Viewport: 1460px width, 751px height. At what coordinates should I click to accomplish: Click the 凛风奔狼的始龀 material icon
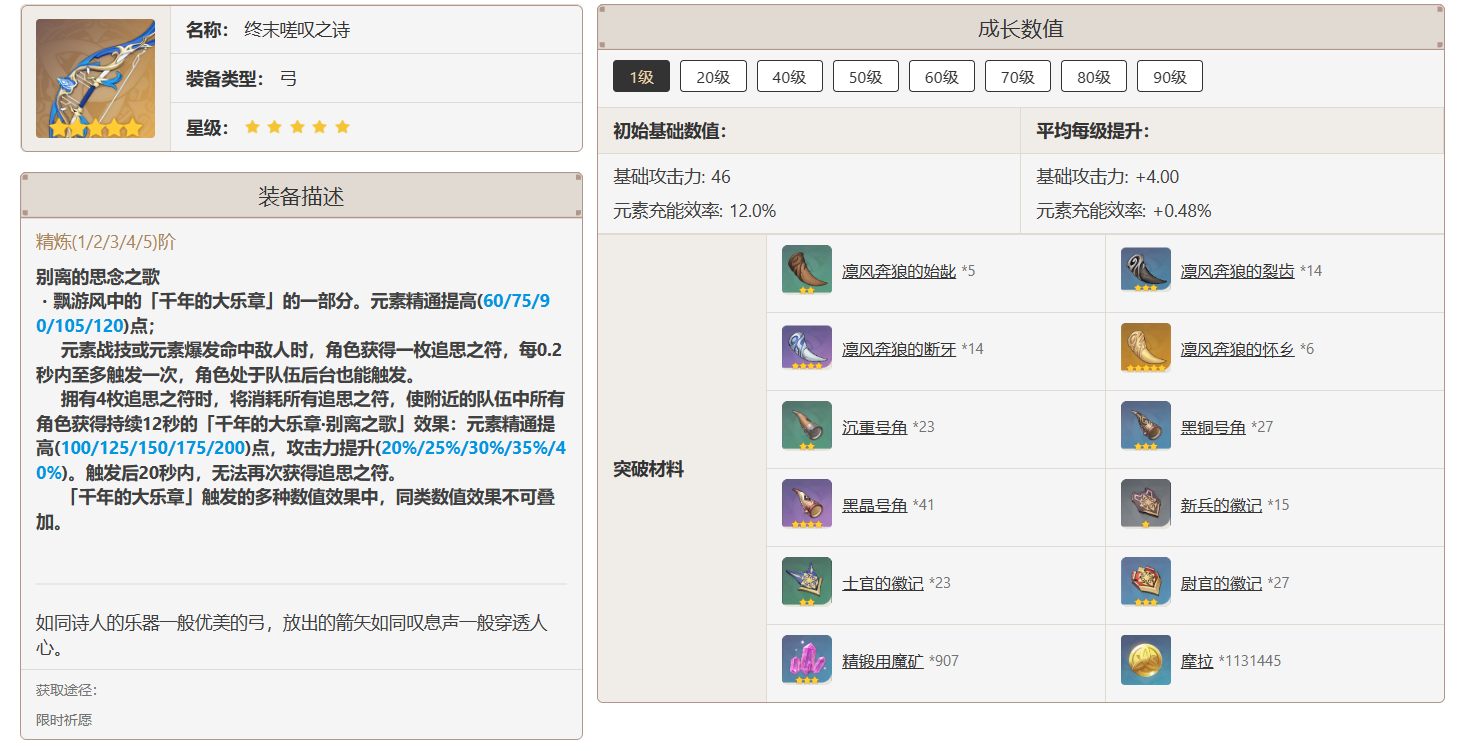pos(806,270)
